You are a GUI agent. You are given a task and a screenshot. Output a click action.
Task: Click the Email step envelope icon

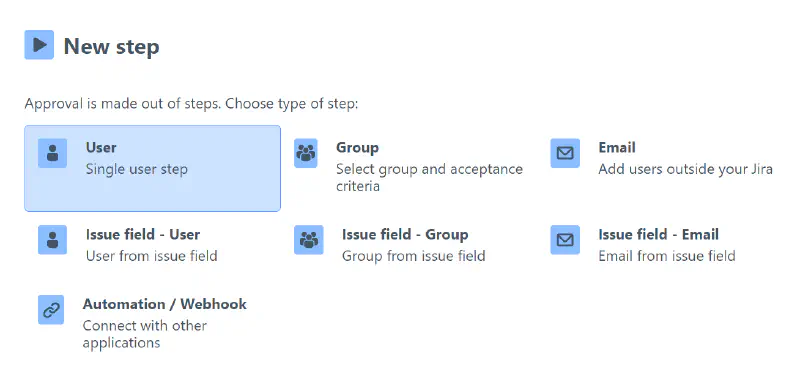[x=565, y=153]
